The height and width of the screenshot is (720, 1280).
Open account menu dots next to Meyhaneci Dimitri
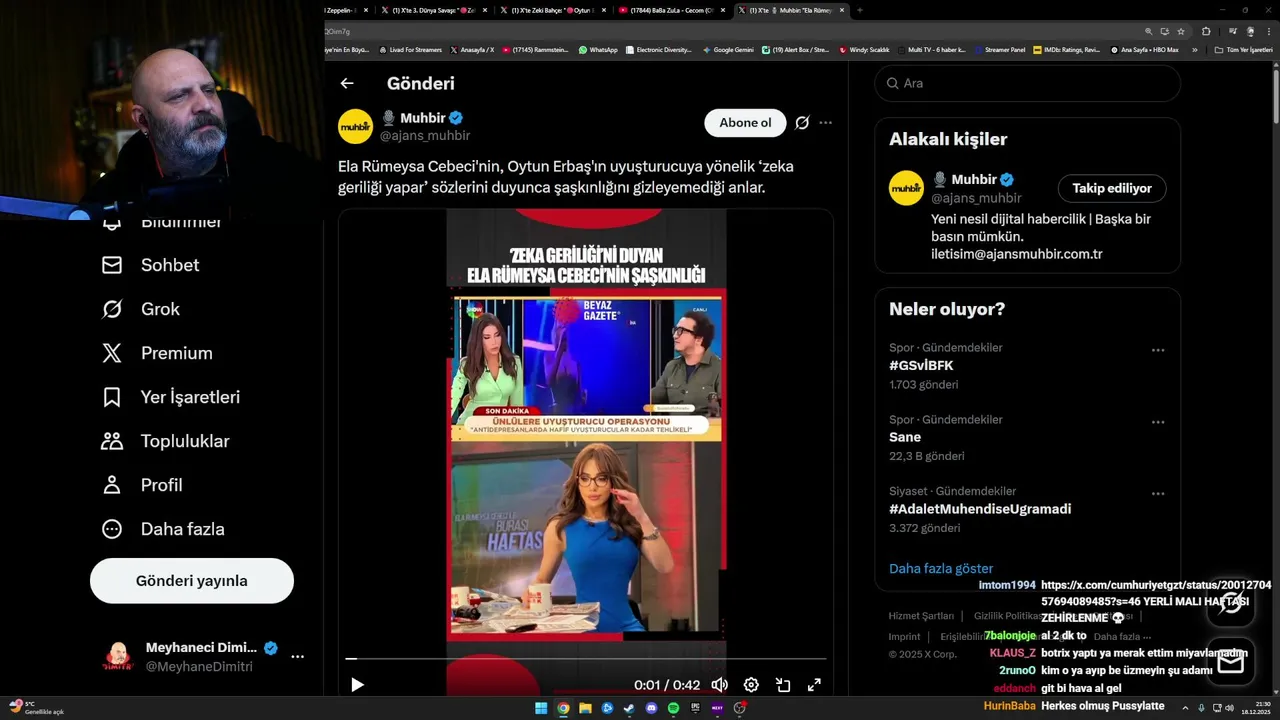[297, 657]
